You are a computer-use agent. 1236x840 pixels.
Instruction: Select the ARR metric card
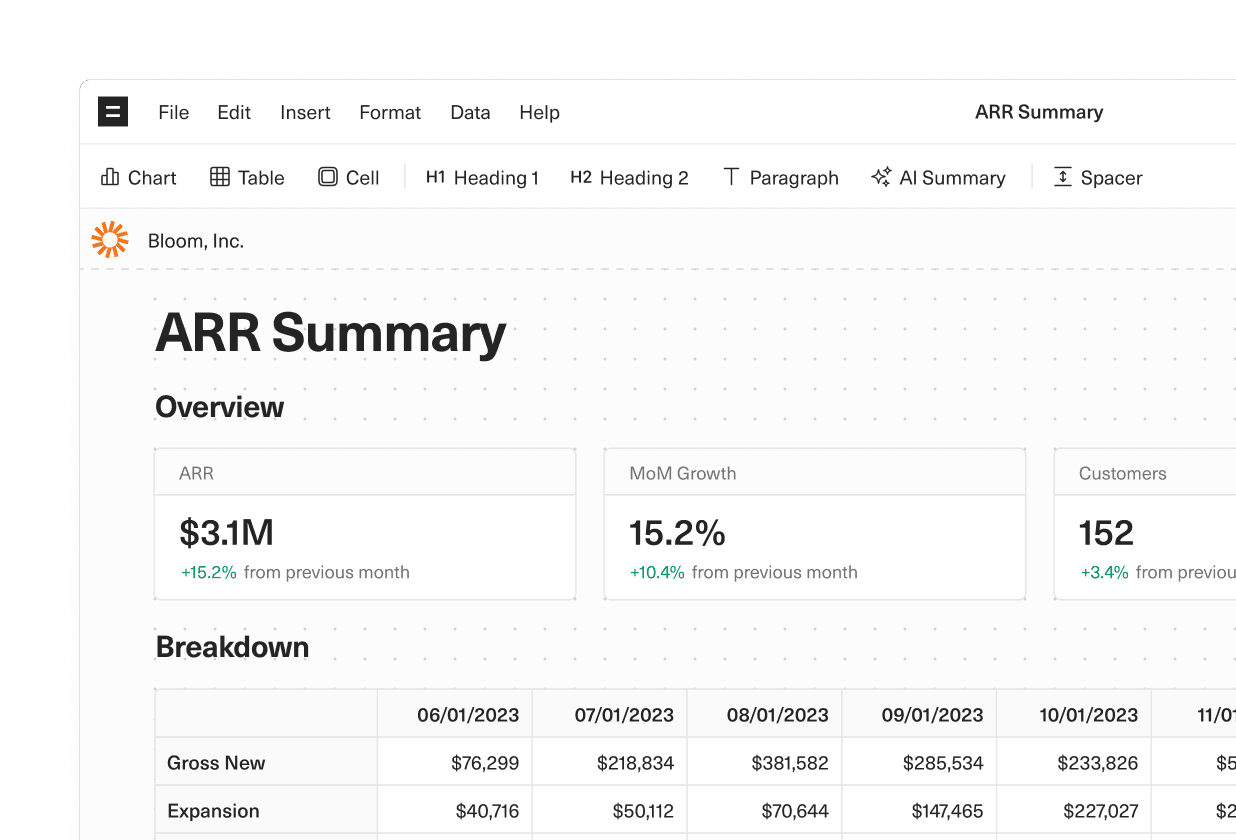tap(364, 523)
